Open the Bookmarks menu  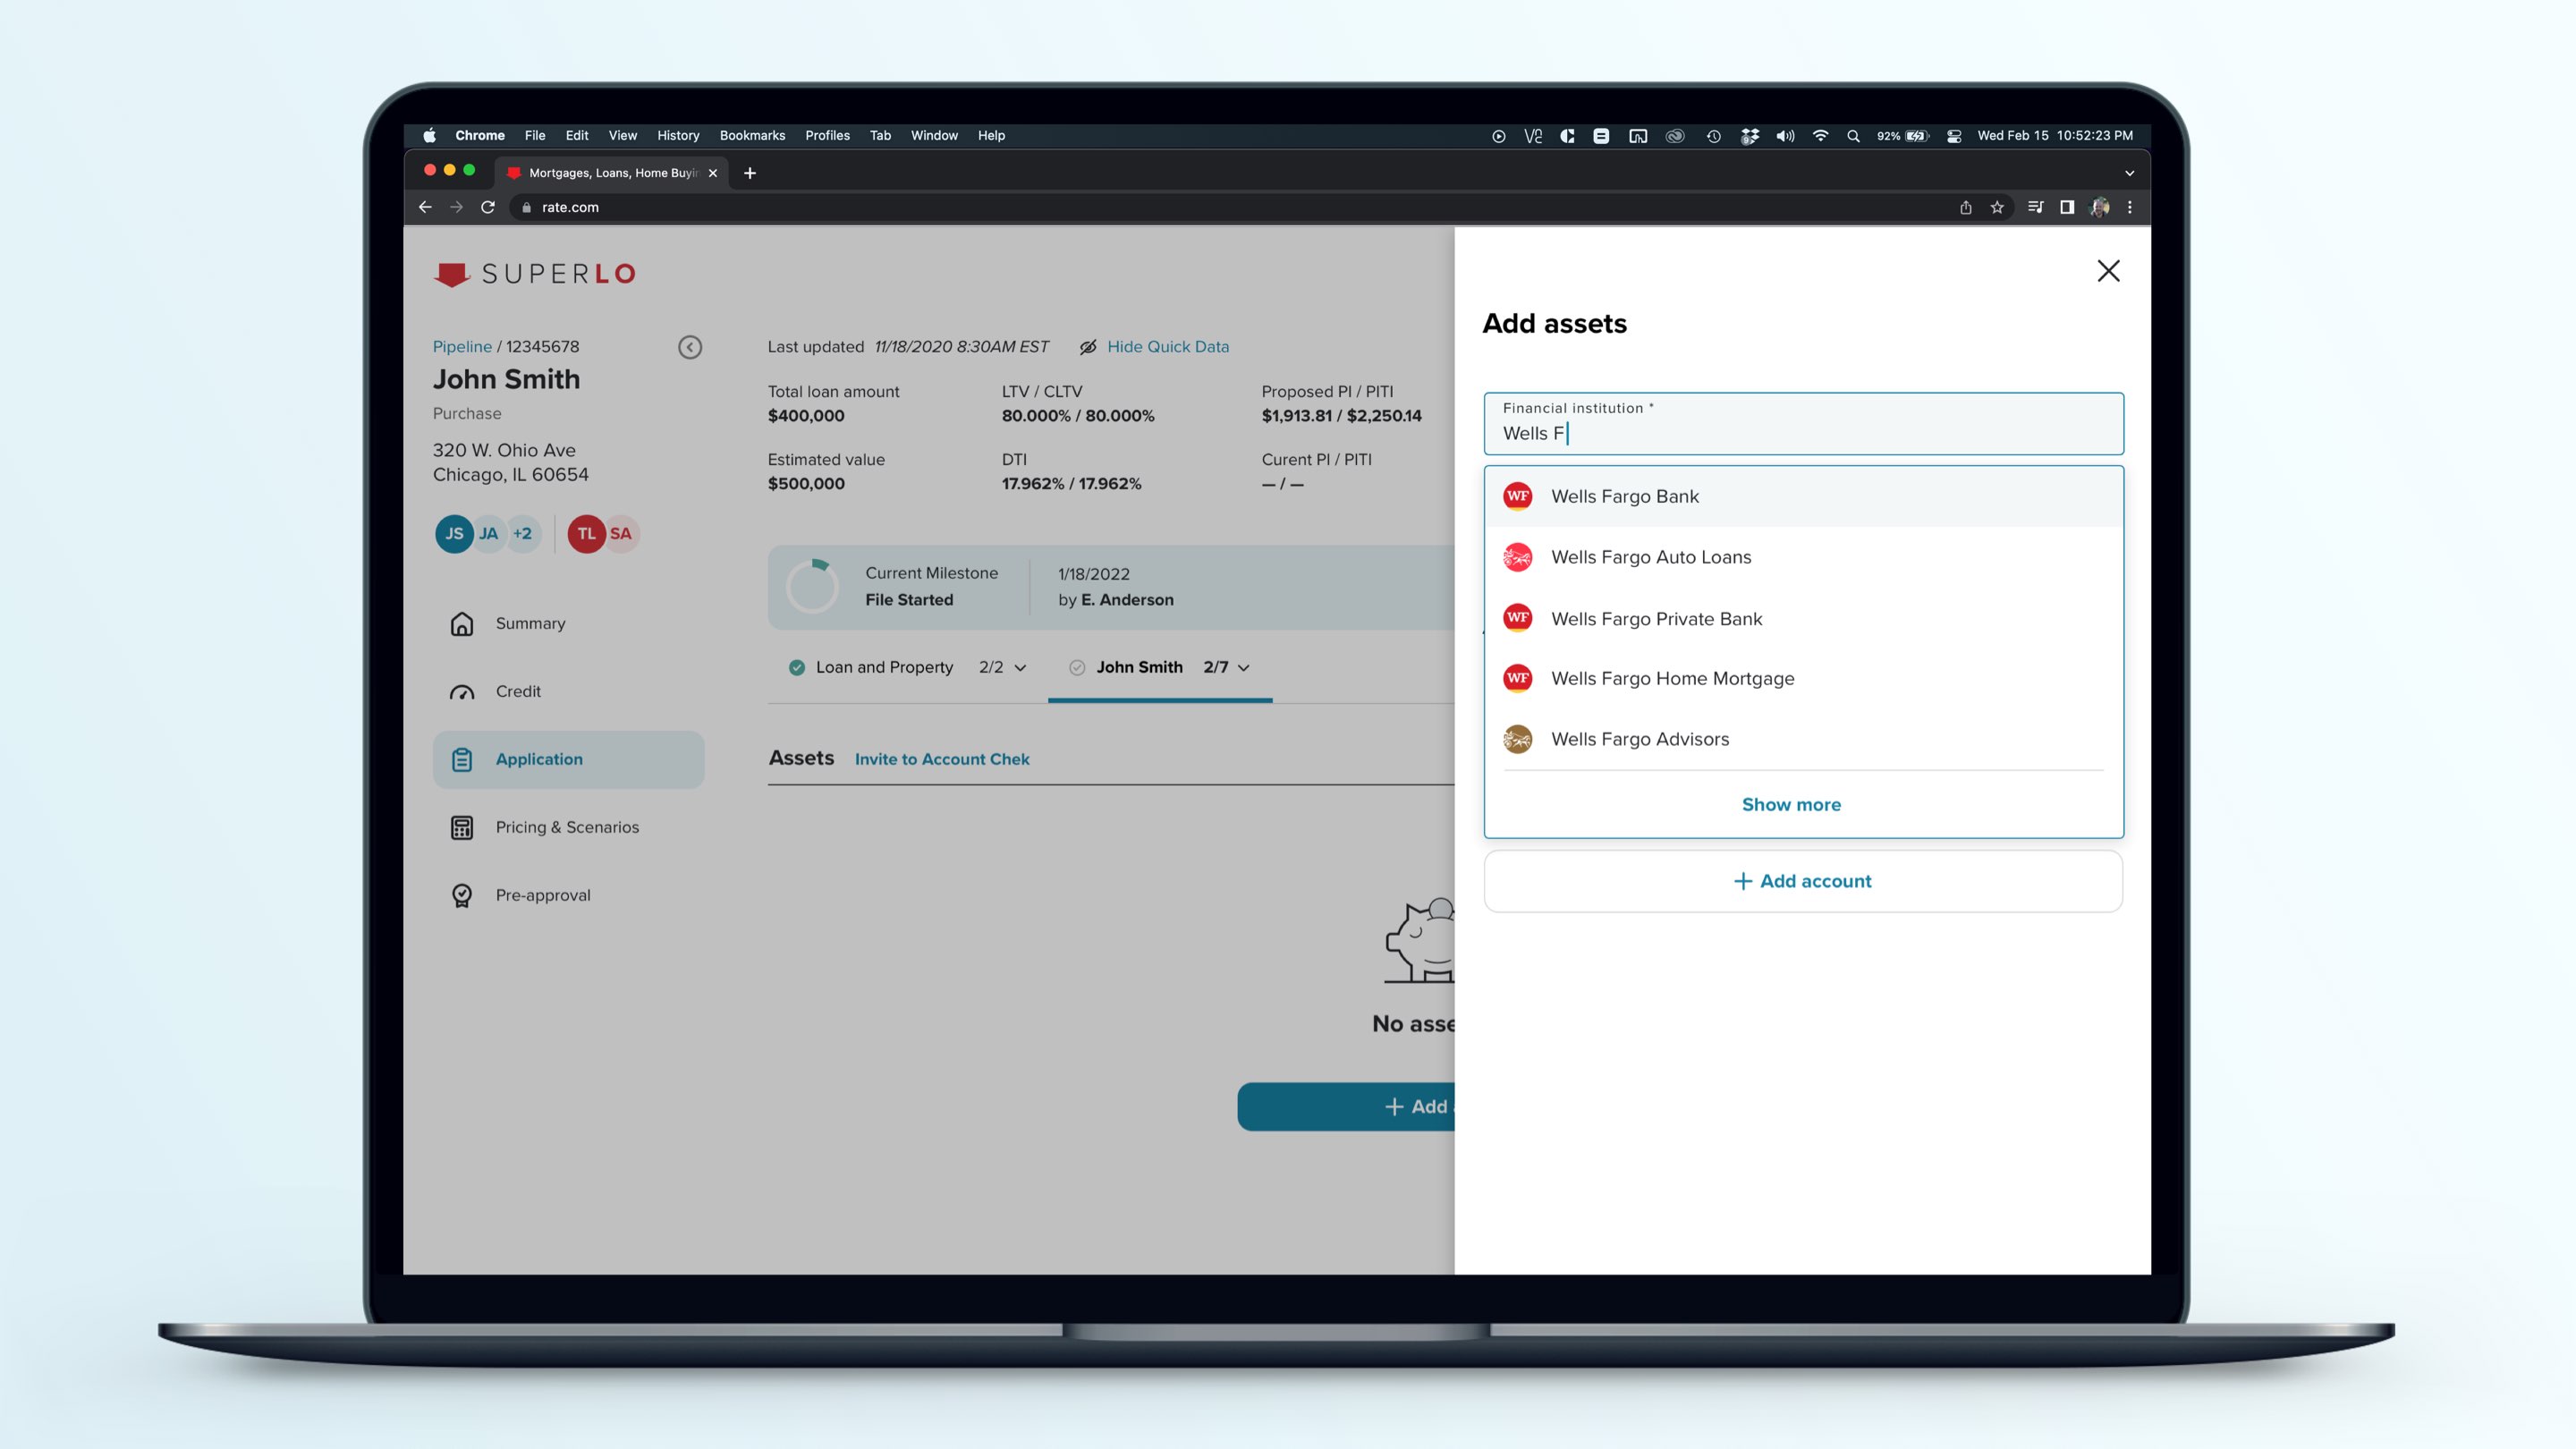752,135
